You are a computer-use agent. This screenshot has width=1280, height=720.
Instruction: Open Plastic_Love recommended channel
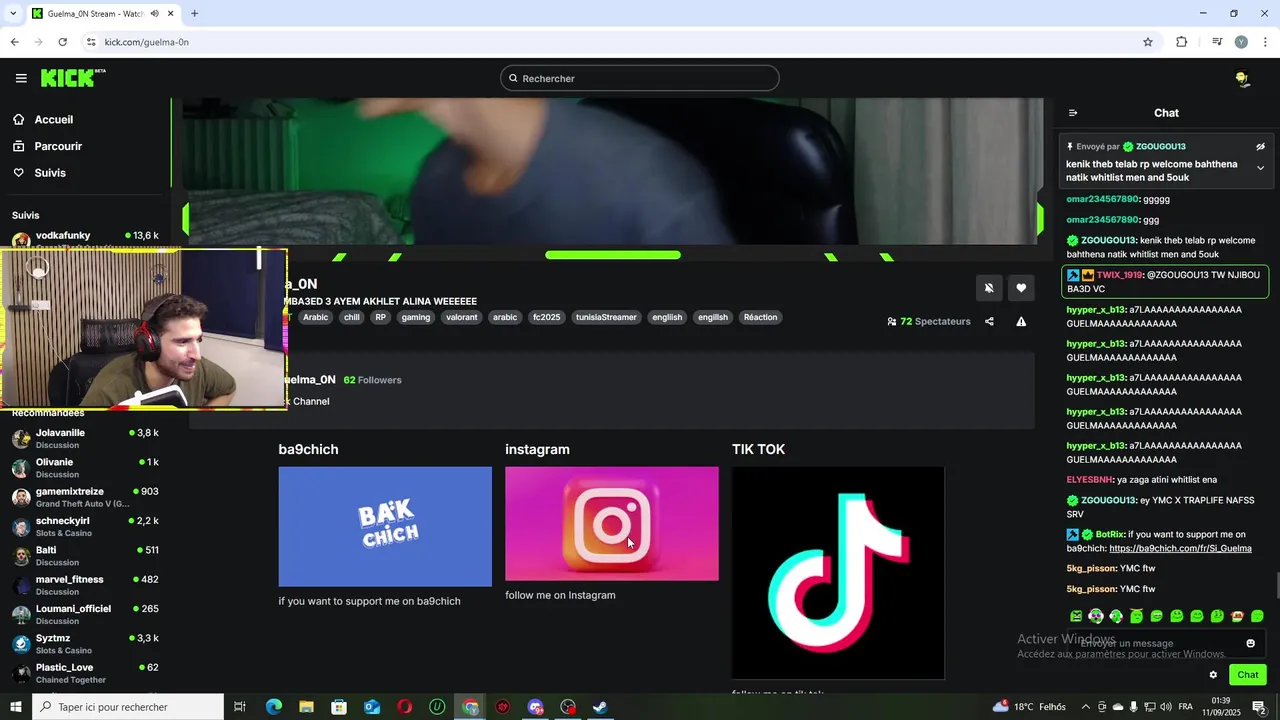point(85,673)
